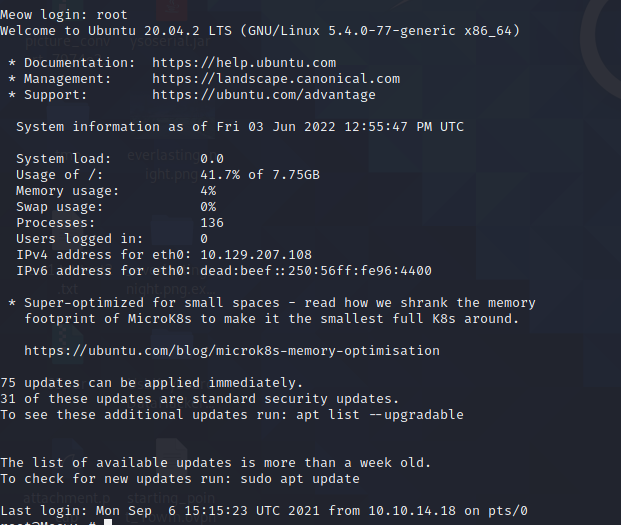Click the Memory usage value 4%

[208, 191]
